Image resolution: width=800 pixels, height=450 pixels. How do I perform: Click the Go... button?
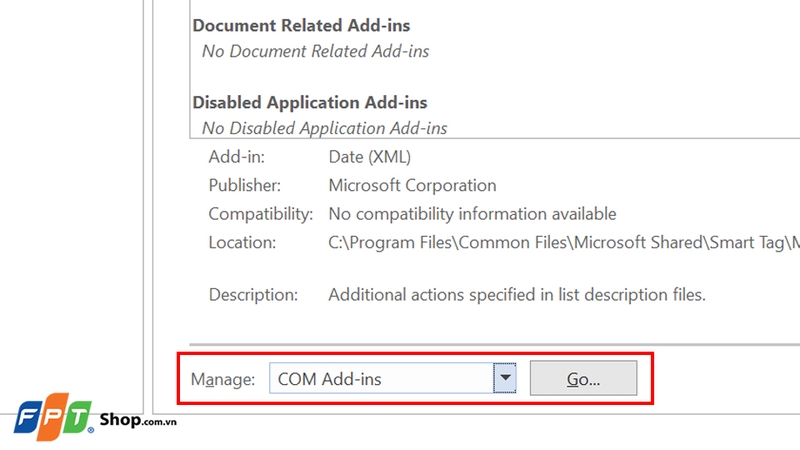tap(583, 379)
